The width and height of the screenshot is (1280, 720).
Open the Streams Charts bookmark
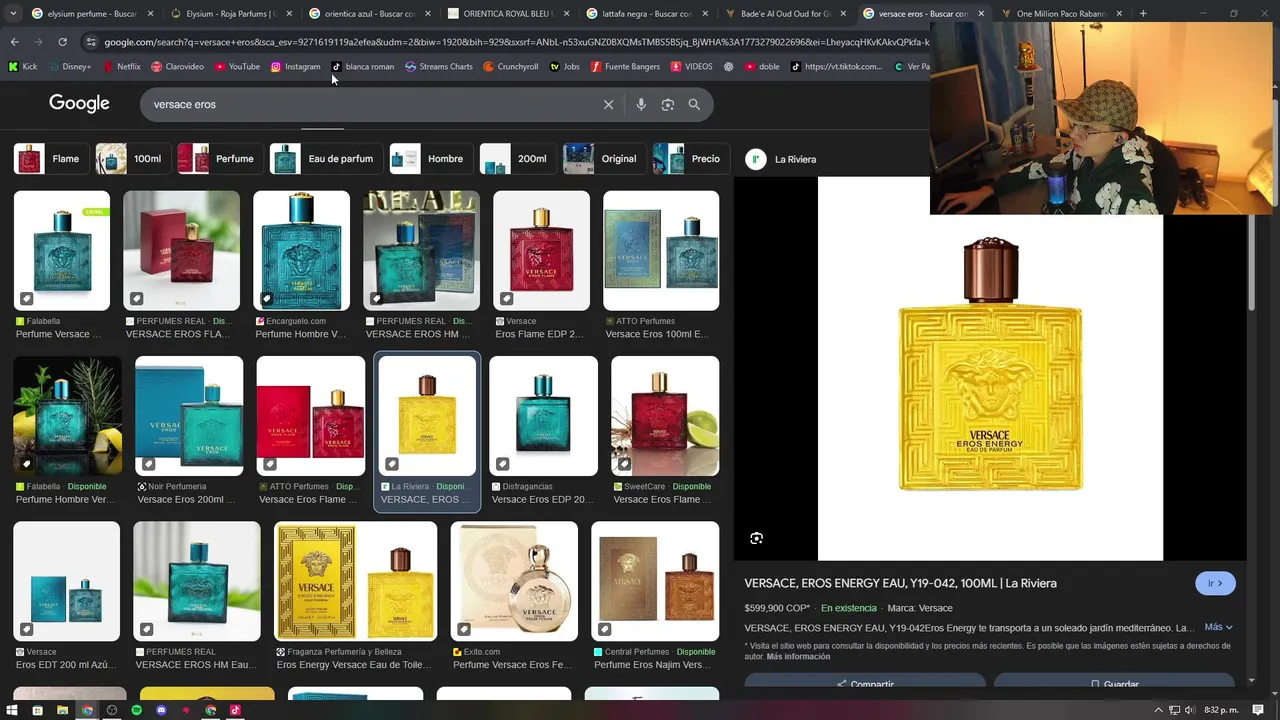click(438, 67)
